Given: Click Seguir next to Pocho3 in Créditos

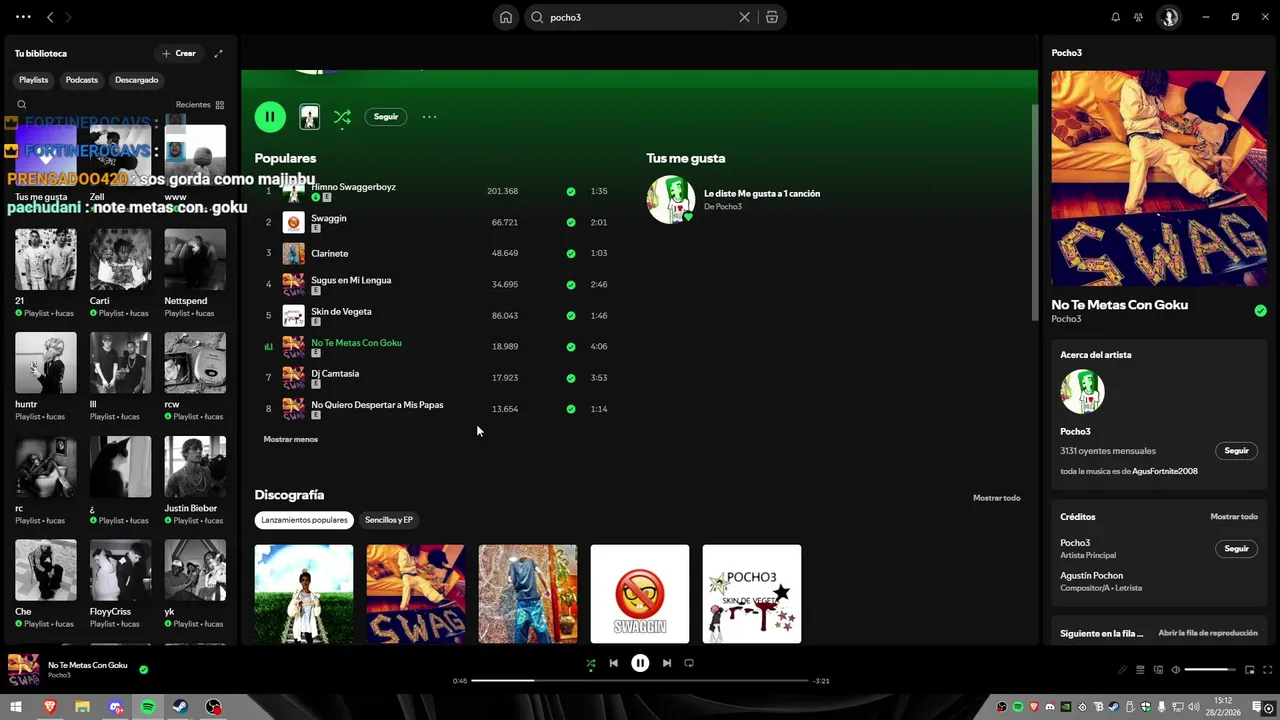Looking at the screenshot, I should pos(1237,549).
